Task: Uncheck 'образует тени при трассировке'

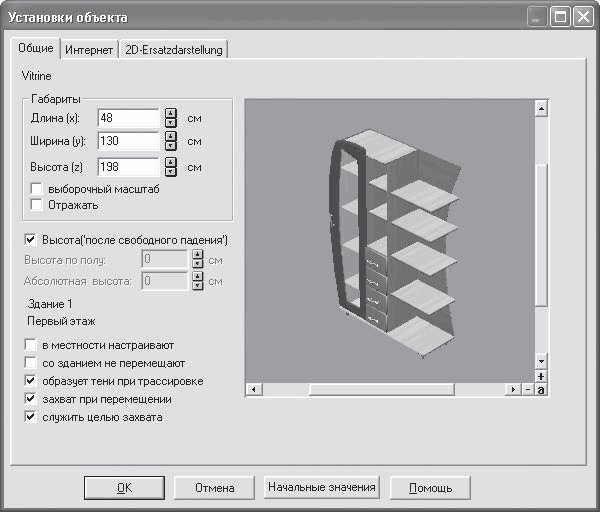Action: (30, 381)
